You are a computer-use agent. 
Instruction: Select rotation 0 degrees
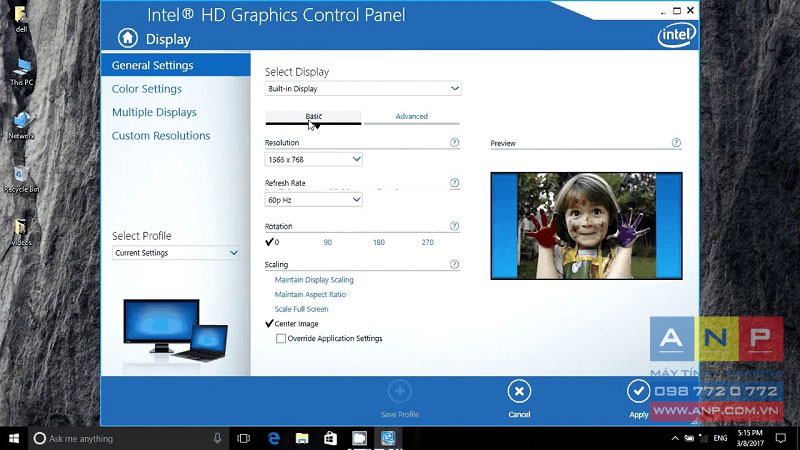pos(272,242)
